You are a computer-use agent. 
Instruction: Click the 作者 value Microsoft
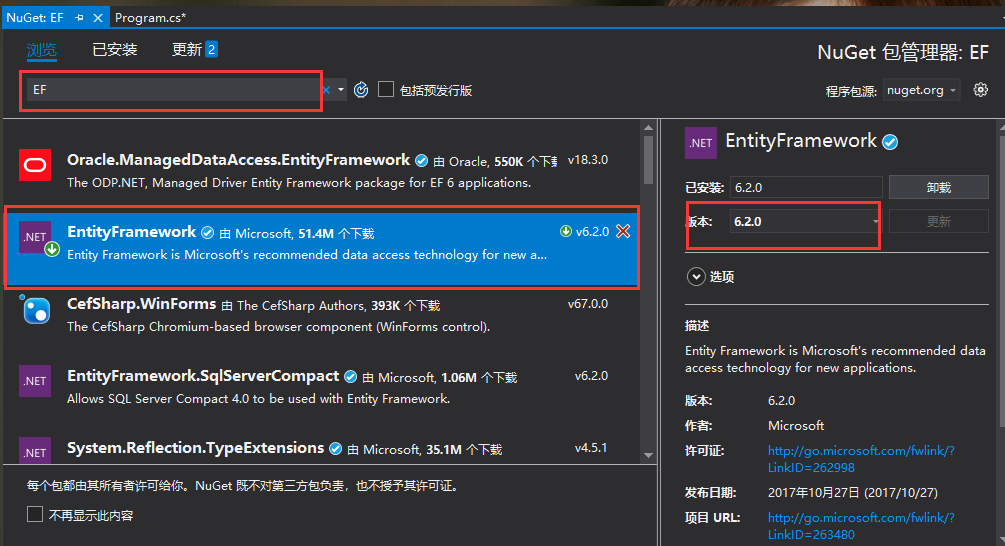(795, 426)
